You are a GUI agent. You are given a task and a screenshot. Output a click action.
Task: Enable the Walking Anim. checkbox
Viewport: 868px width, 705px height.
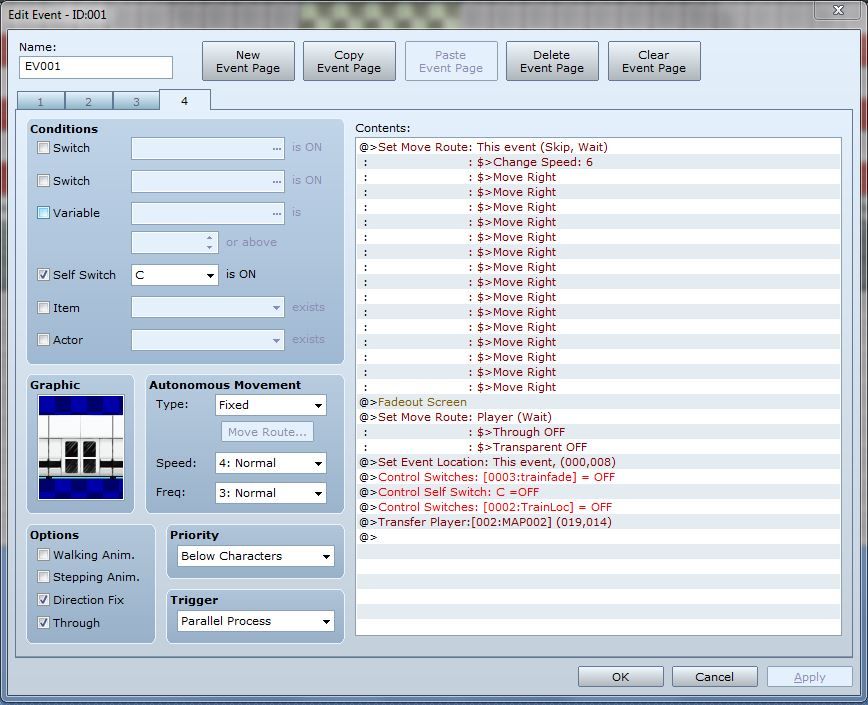(x=44, y=555)
